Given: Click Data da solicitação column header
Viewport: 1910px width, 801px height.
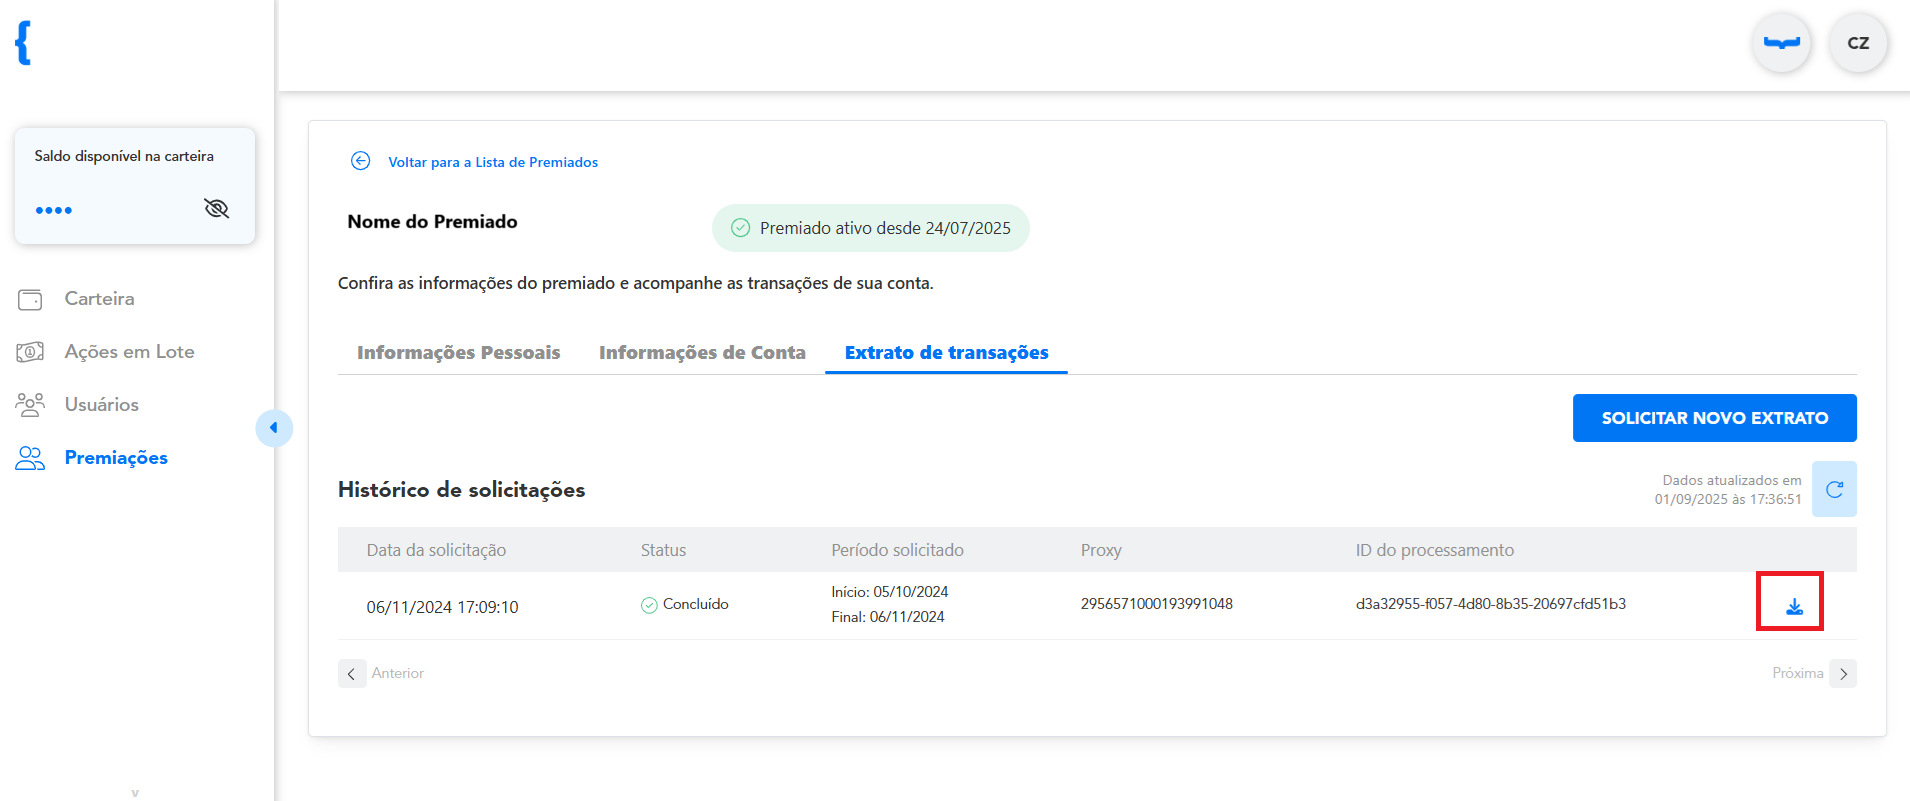Looking at the screenshot, I should pyautogui.click(x=436, y=550).
